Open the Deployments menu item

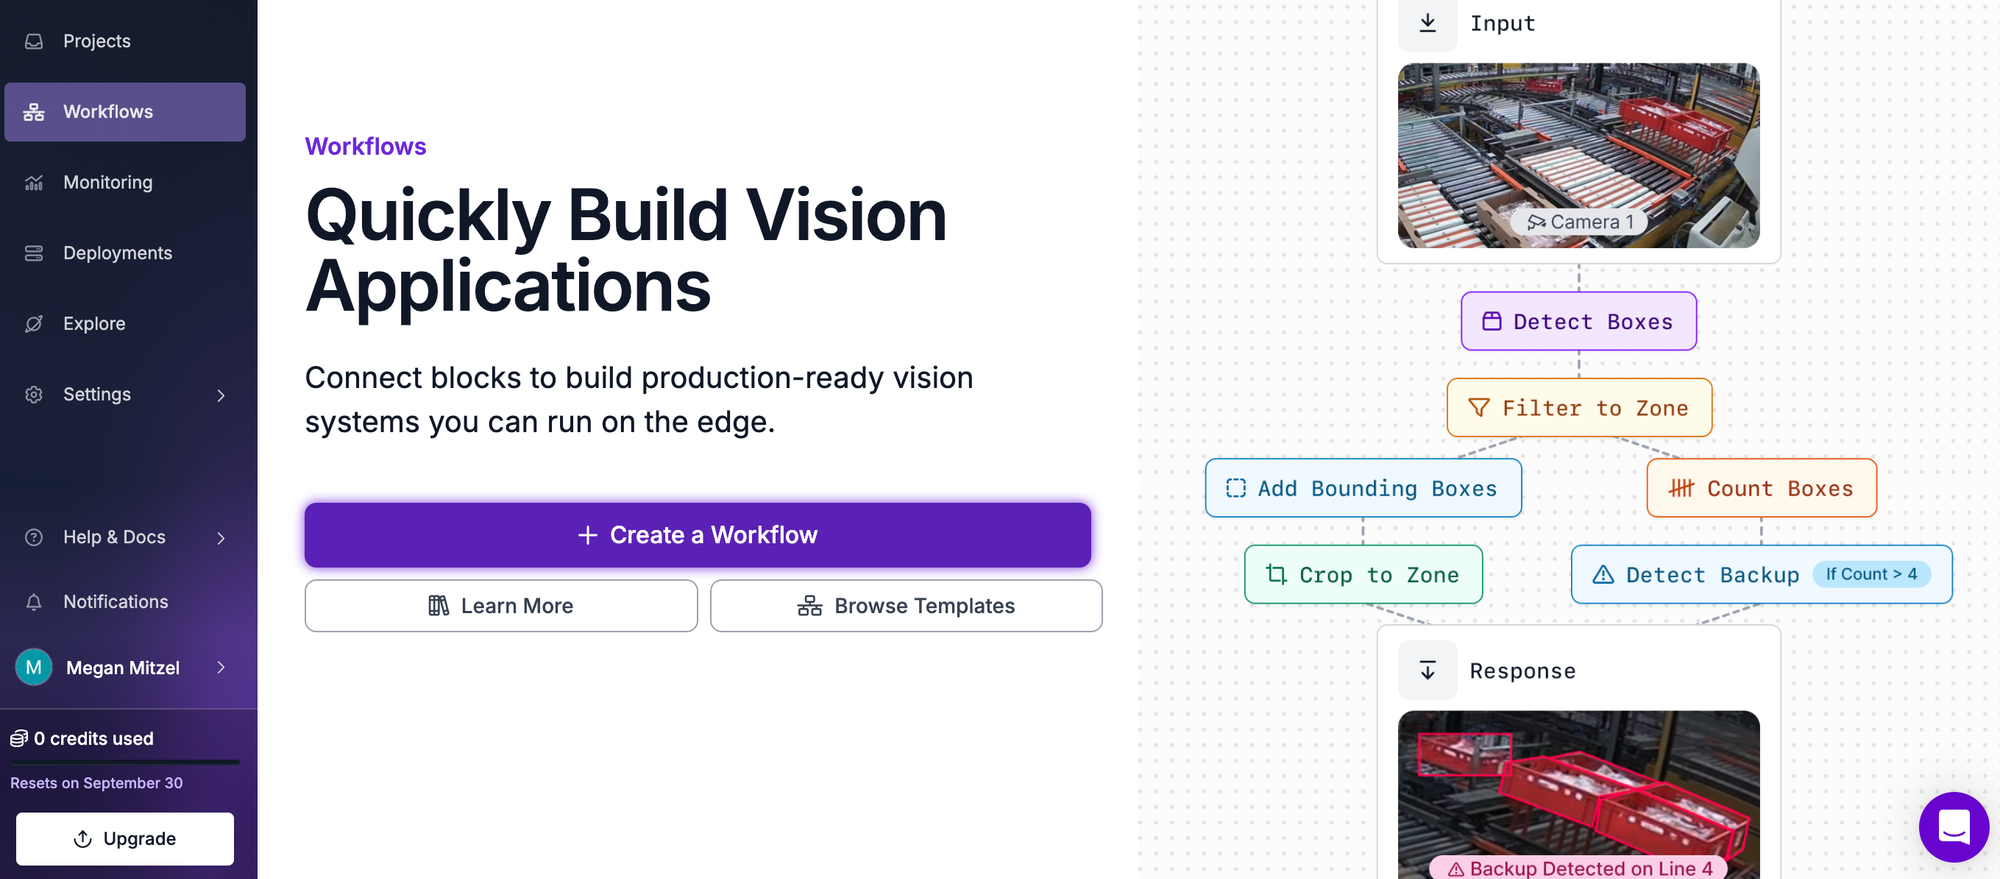(x=125, y=253)
